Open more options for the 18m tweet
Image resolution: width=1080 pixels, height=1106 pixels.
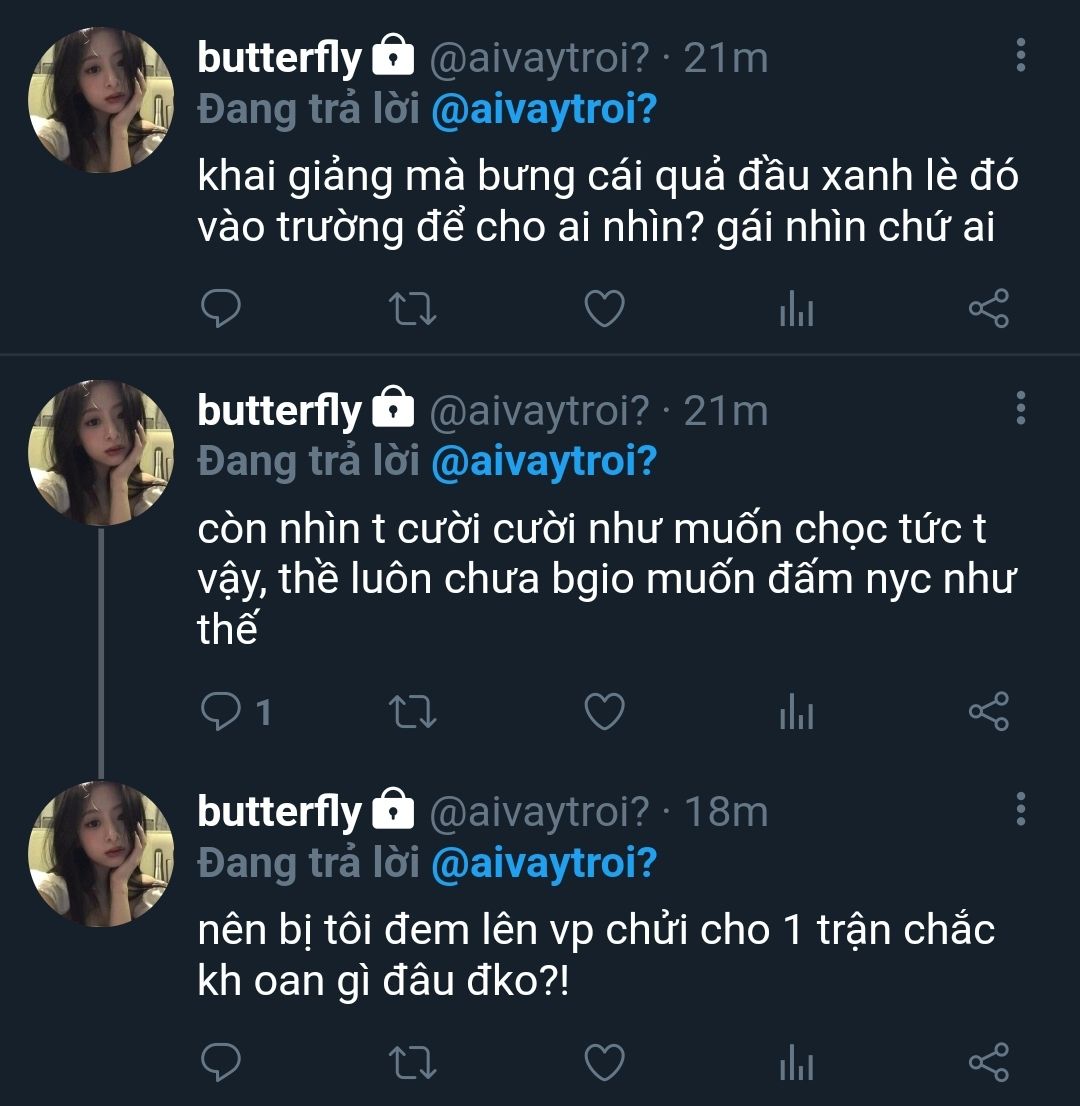coord(1020,809)
